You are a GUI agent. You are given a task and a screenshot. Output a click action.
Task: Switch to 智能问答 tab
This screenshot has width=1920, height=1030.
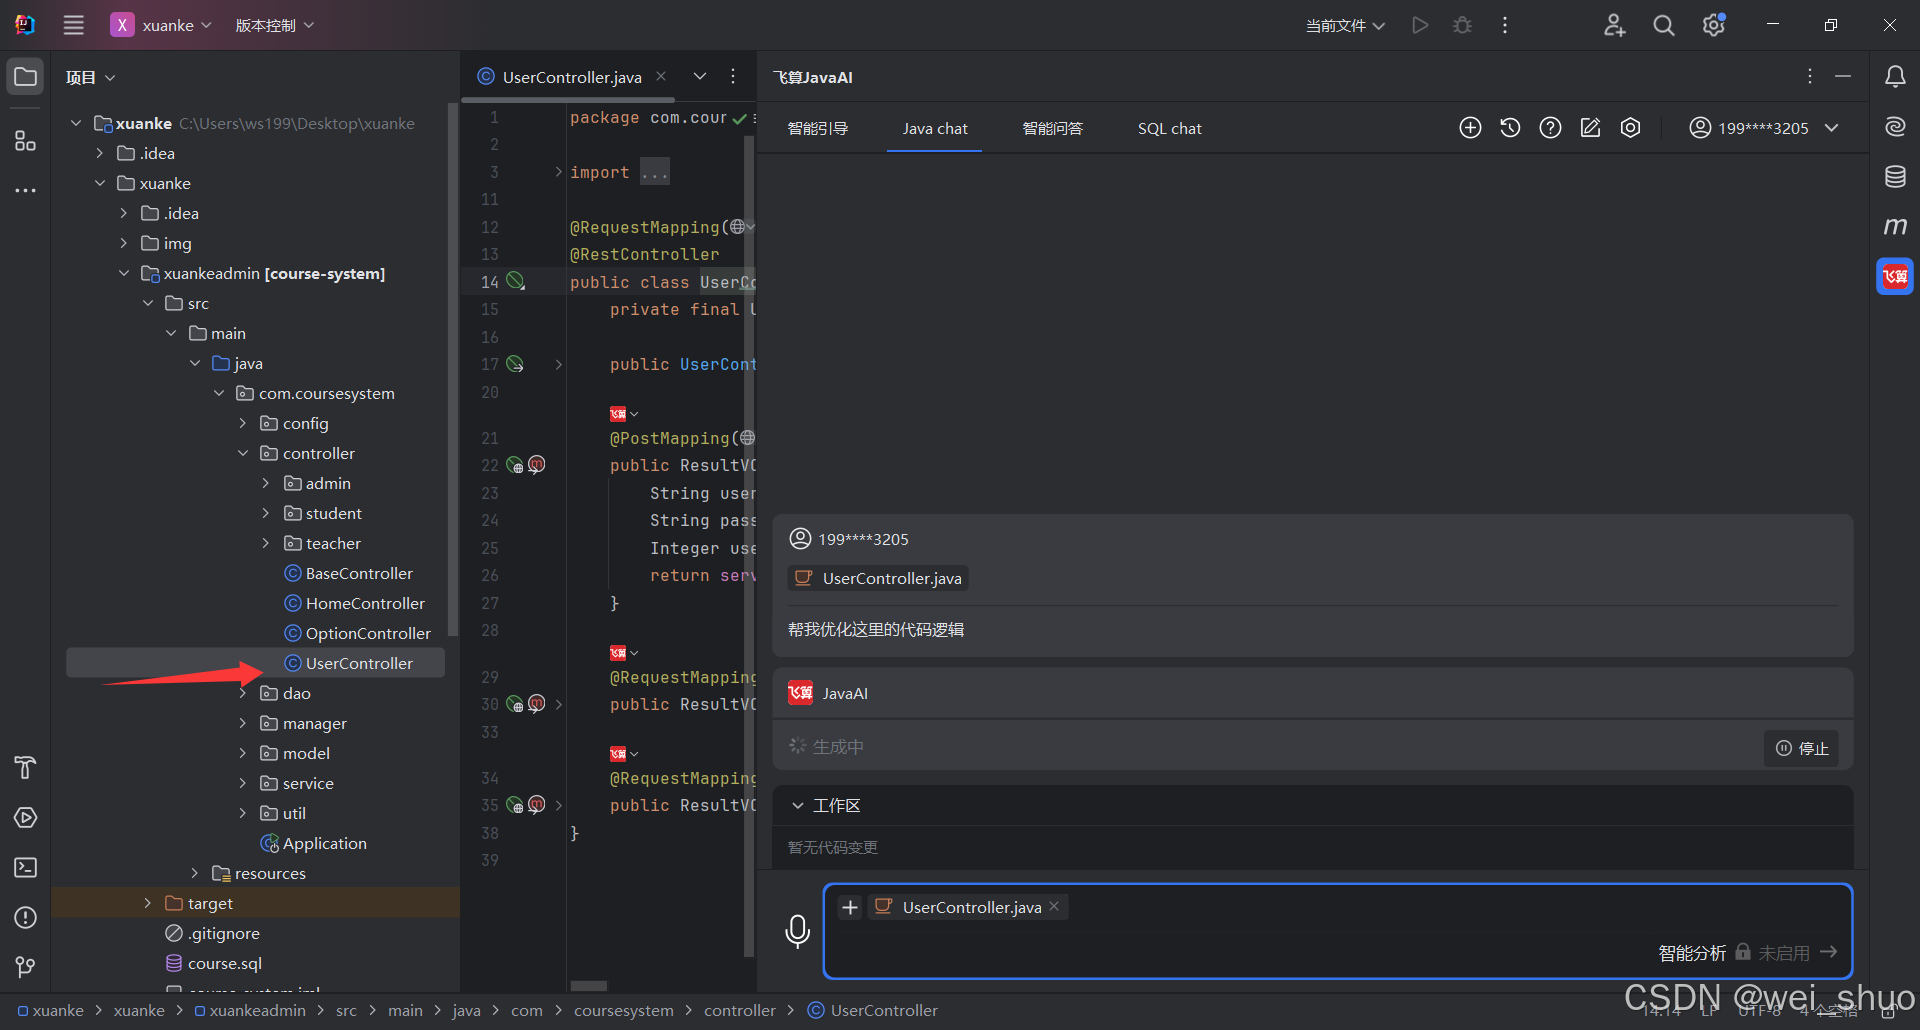(1052, 128)
